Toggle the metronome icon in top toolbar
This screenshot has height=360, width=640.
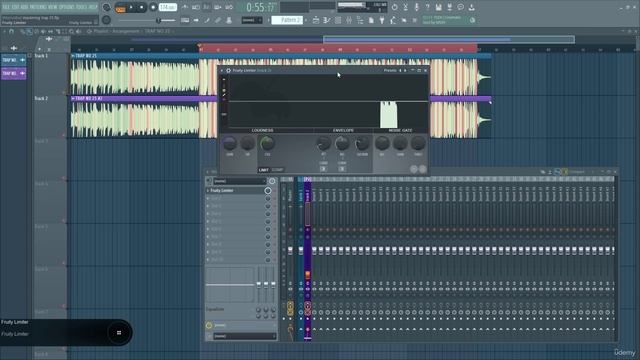pyautogui.click(x=185, y=7)
